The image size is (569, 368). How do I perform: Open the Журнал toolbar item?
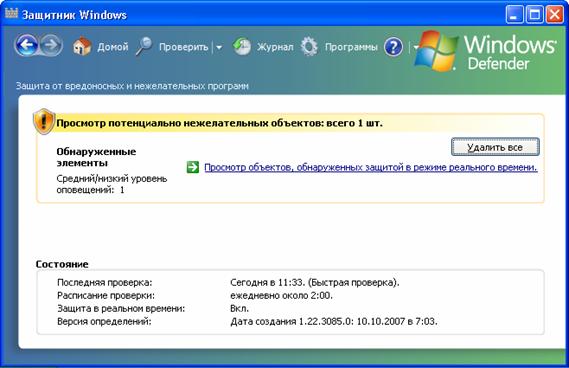coord(275,47)
